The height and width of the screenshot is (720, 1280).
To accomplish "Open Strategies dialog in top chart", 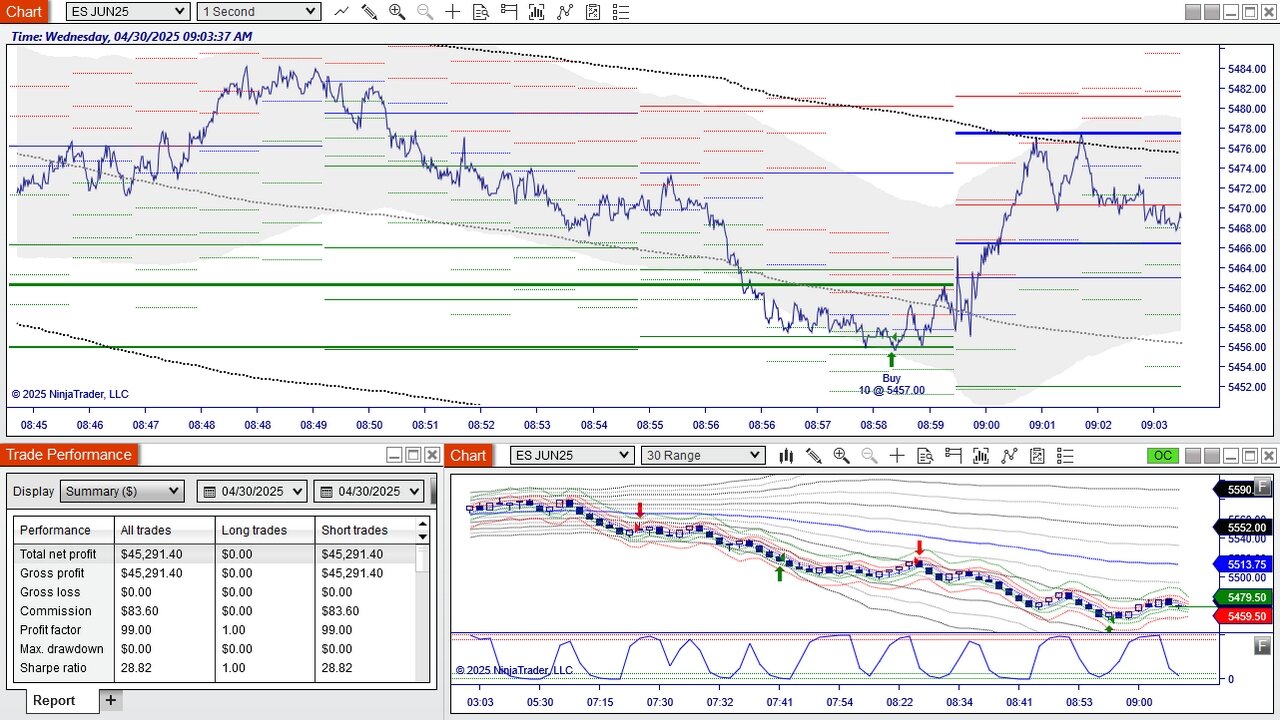I will (593, 12).
